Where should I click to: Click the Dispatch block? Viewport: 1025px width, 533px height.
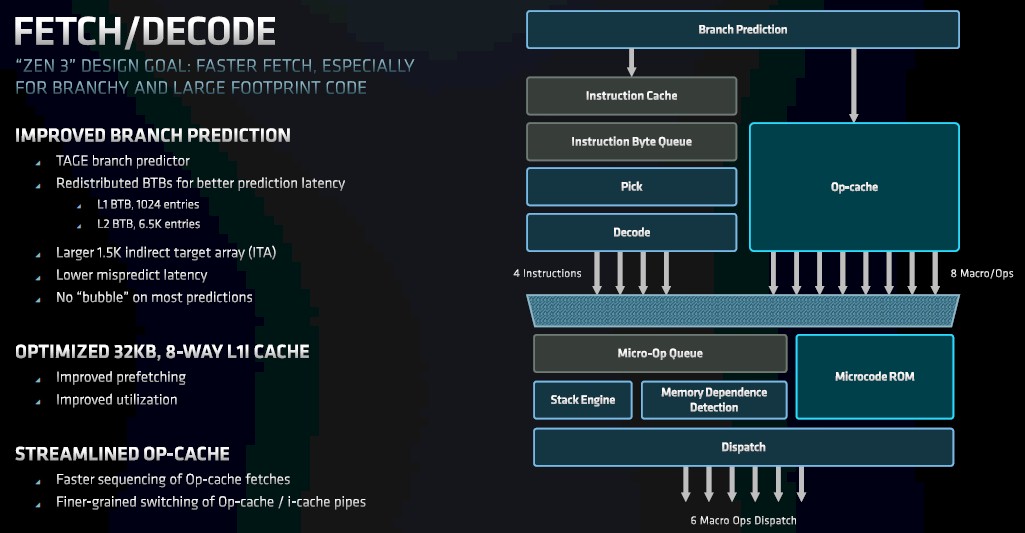pyautogui.click(x=743, y=447)
